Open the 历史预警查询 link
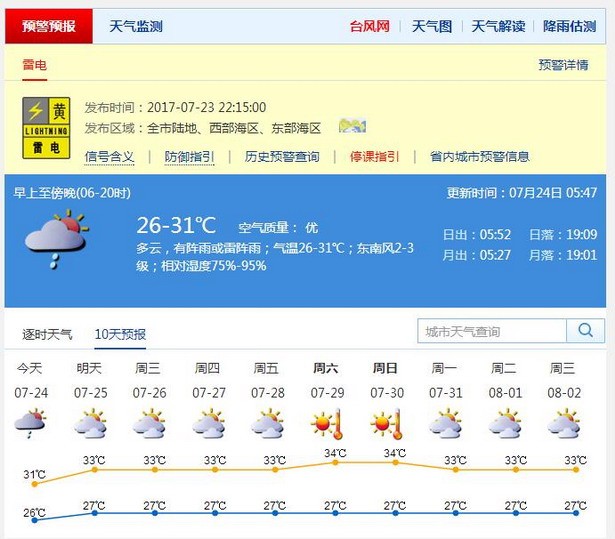 tap(282, 157)
